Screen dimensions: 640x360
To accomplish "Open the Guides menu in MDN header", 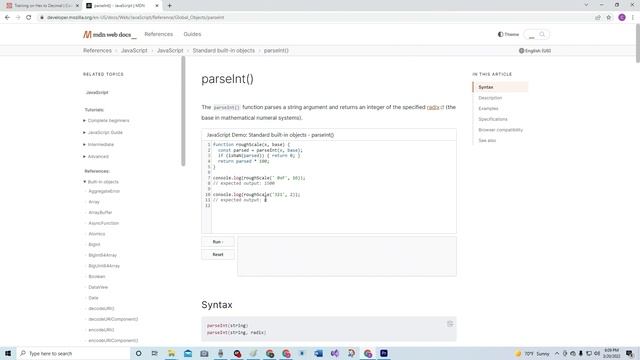I will coord(192,34).
